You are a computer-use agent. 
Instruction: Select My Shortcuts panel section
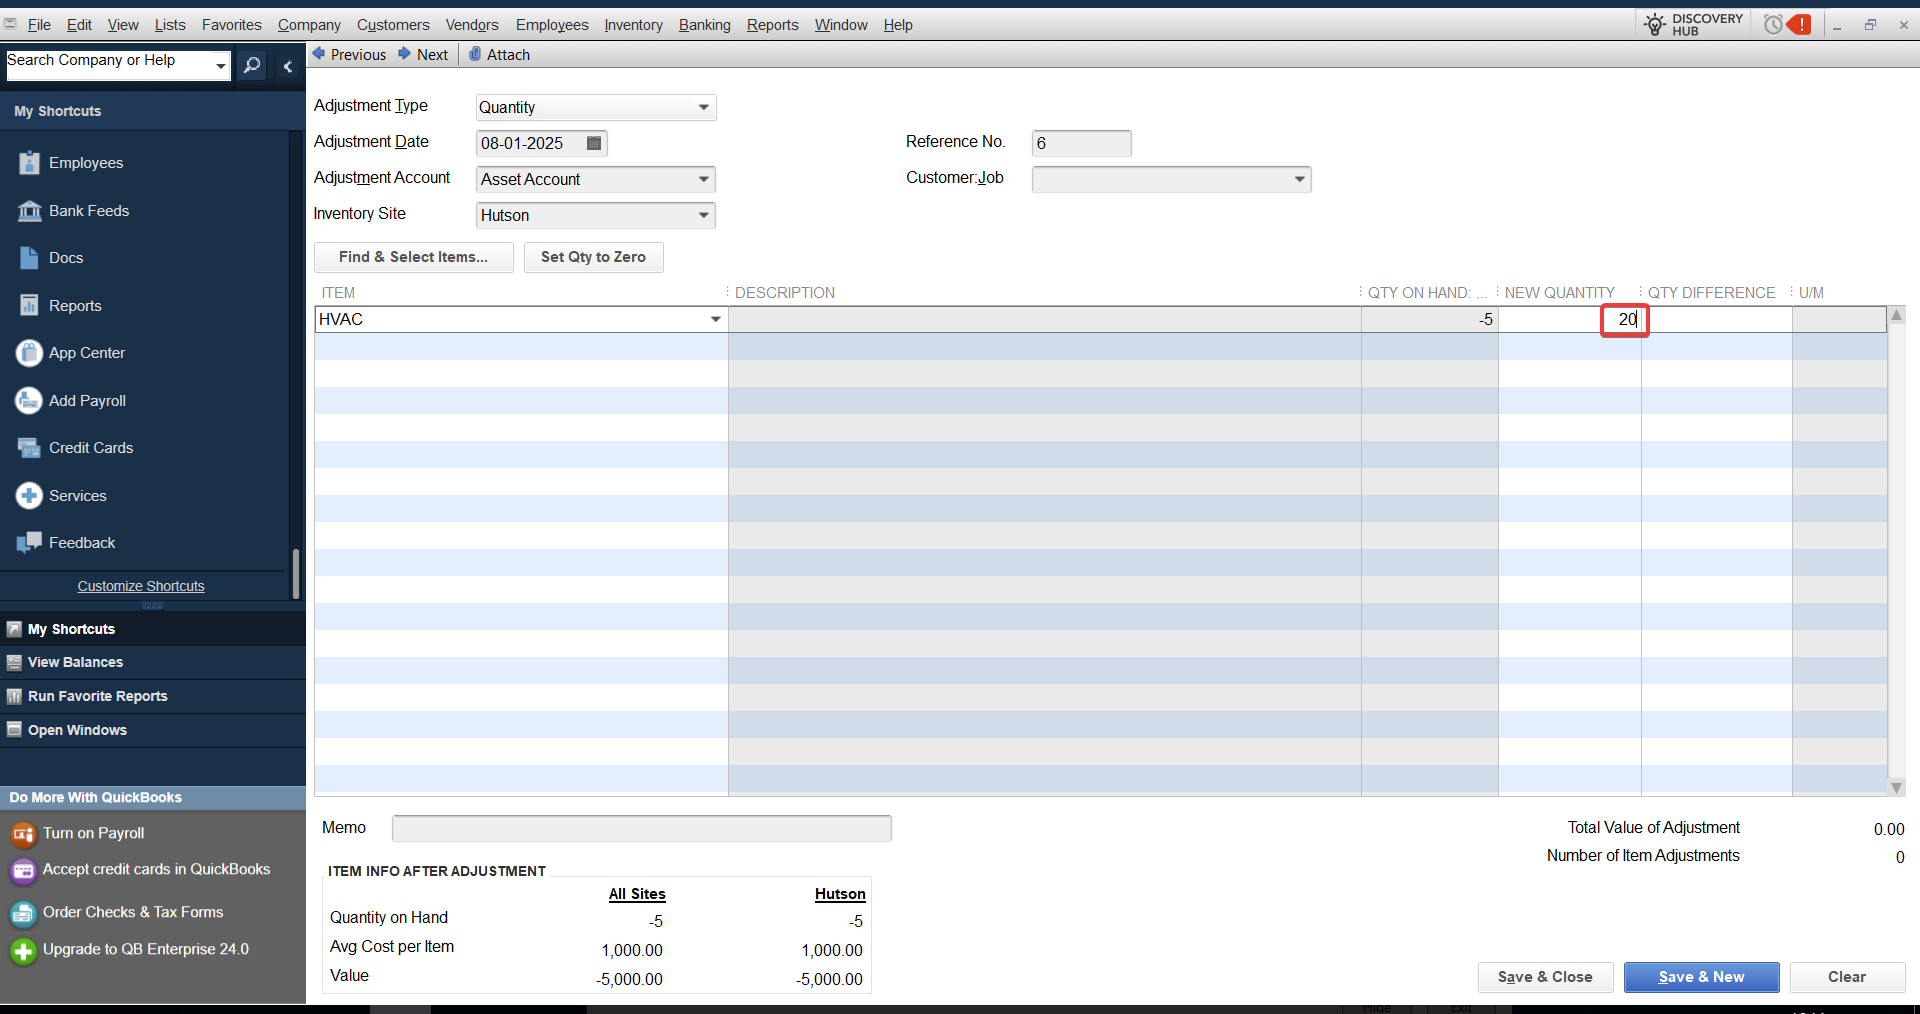click(x=153, y=629)
